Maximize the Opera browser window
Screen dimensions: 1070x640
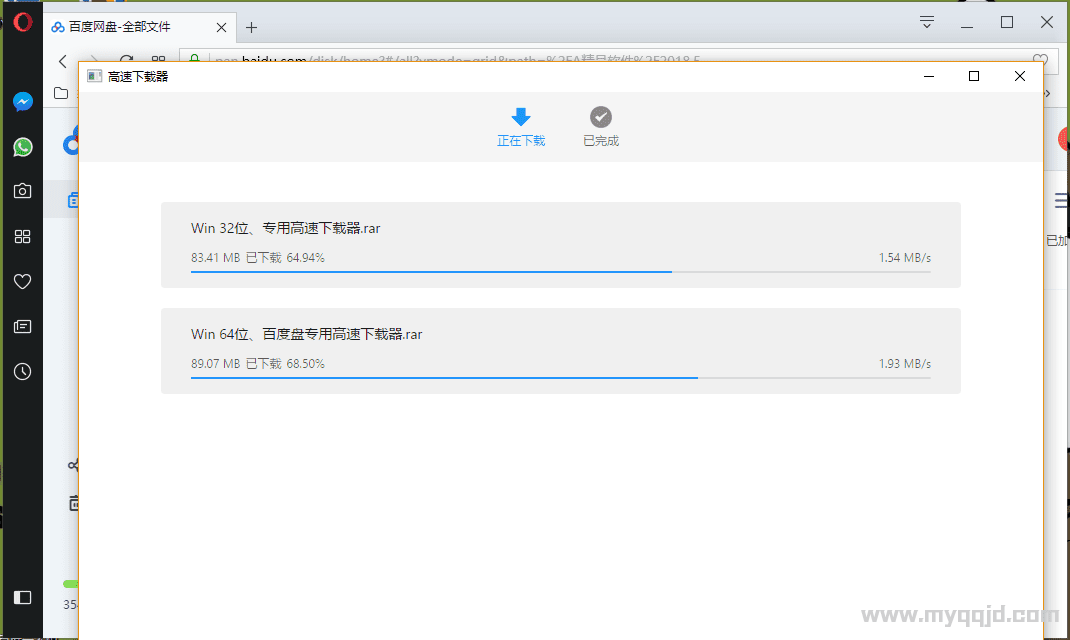(1007, 23)
